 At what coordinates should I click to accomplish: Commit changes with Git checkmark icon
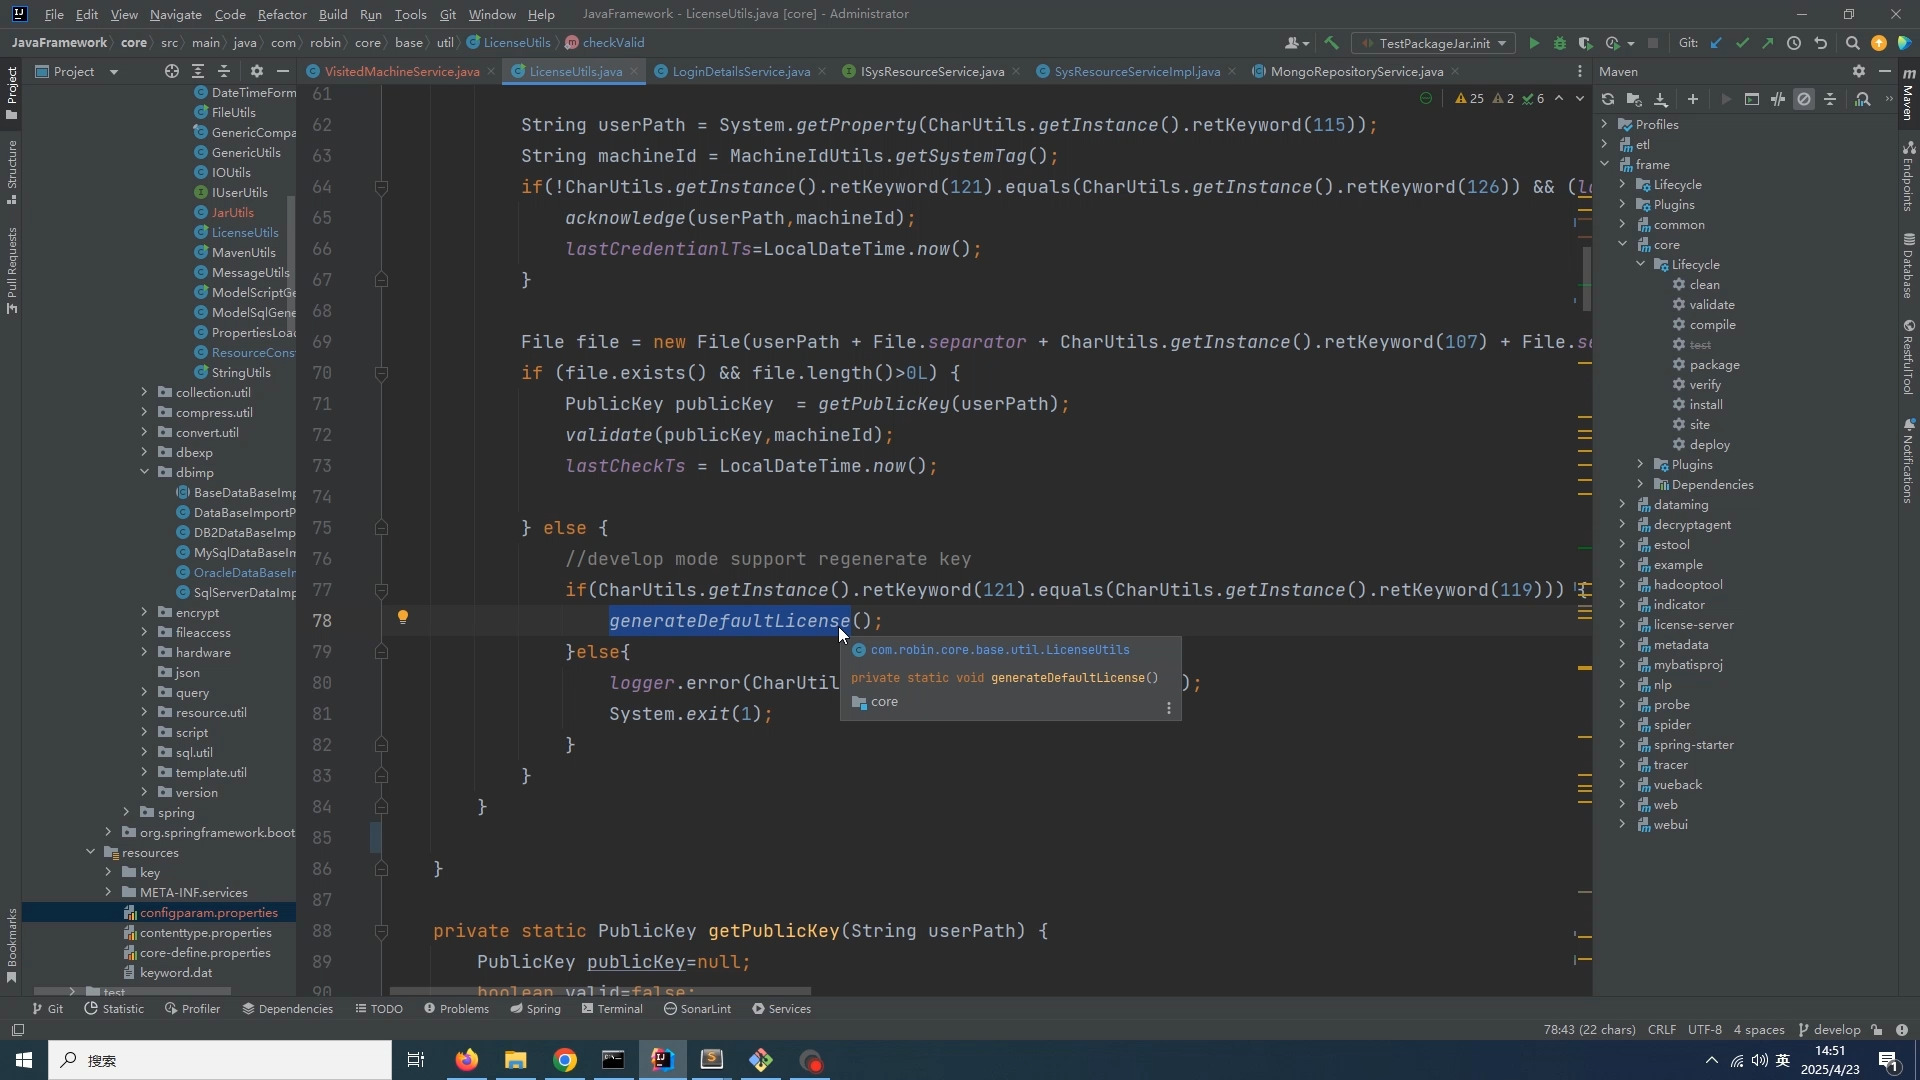coord(1743,43)
